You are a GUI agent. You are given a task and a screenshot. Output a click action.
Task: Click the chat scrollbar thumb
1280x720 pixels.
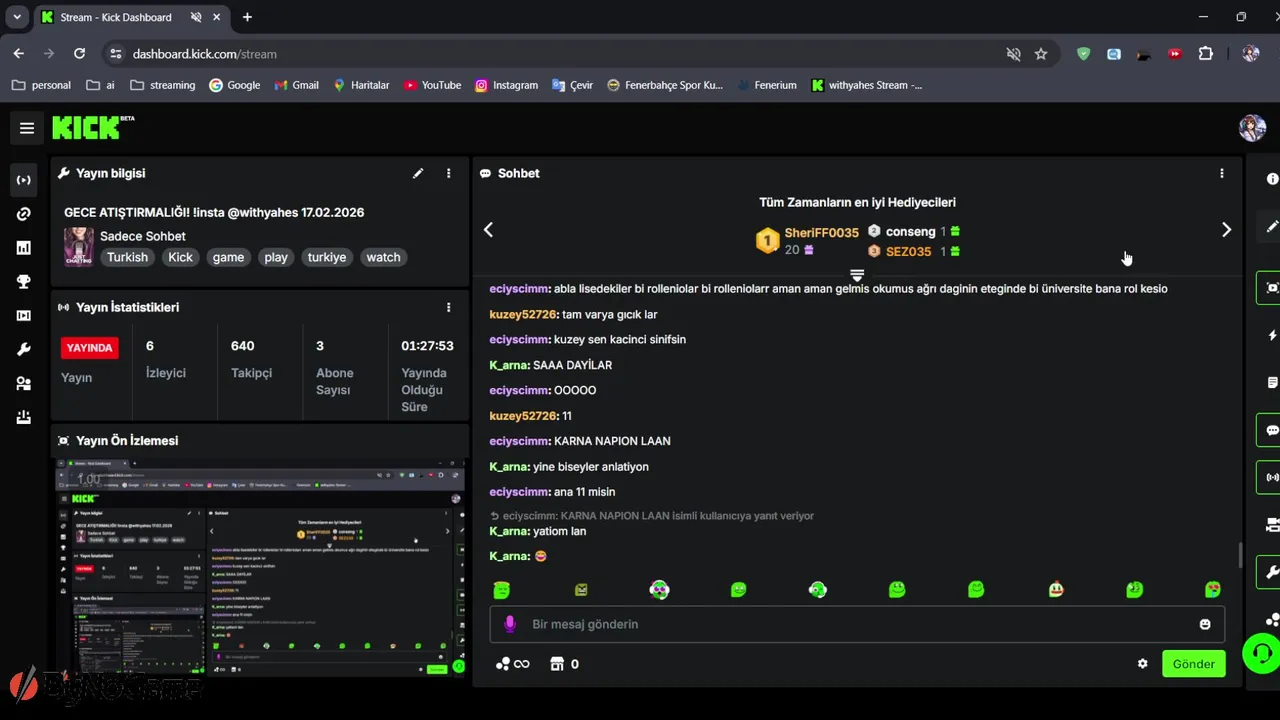[x=1241, y=555]
